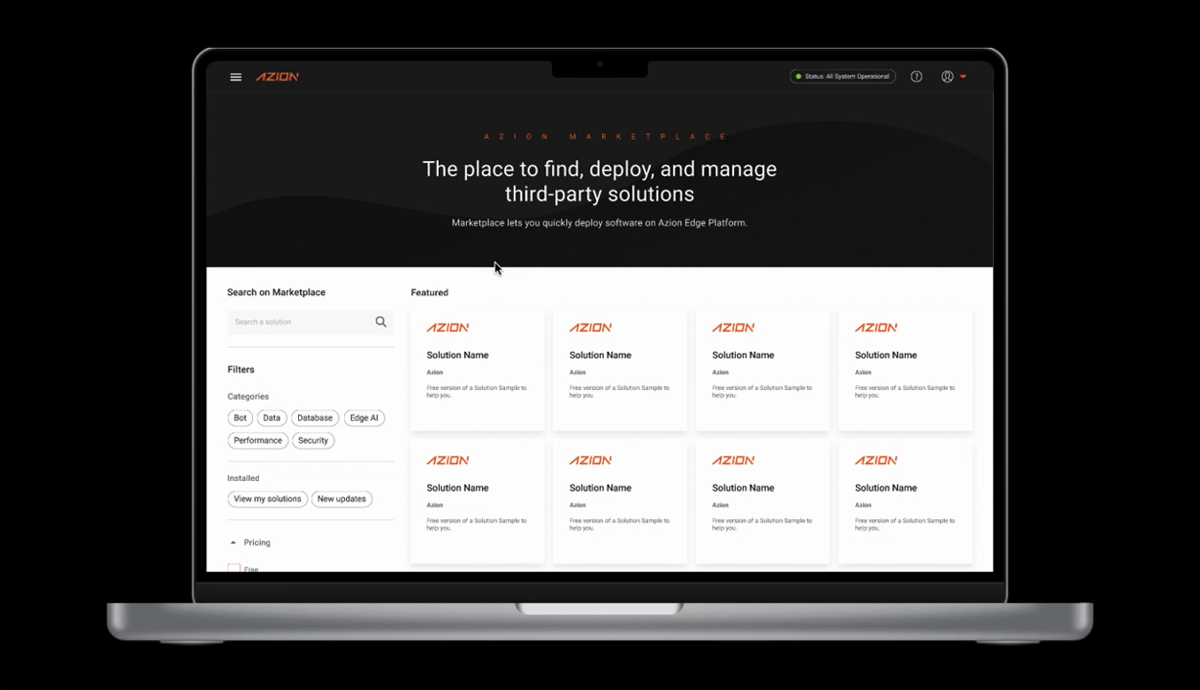Filter by the Database category
Image resolution: width=1200 pixels, height=690 pixels.
315,418
